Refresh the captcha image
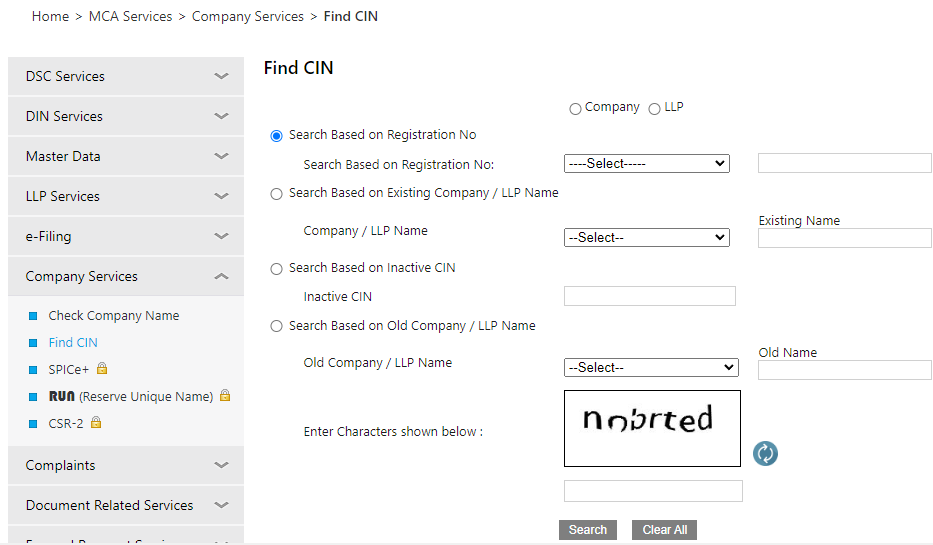This screenshot has height=545, width=933. pyautogui.click(x=765, y=454)
